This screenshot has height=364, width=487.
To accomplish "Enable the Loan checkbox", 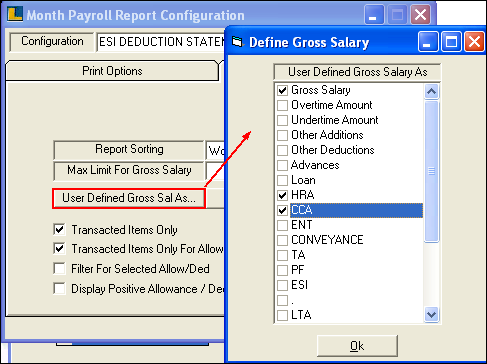I will point(282,180).
